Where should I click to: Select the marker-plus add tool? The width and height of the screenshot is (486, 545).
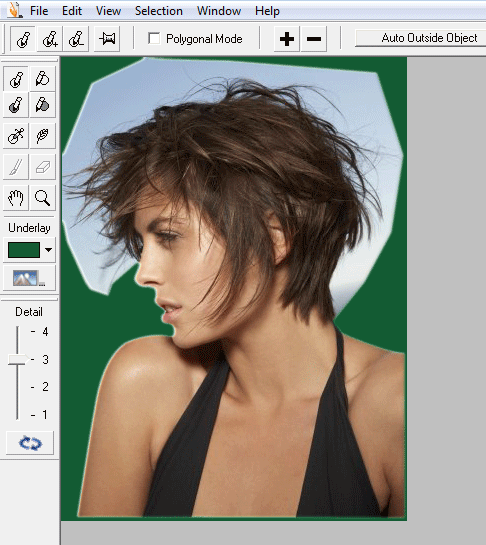point(50,39)
